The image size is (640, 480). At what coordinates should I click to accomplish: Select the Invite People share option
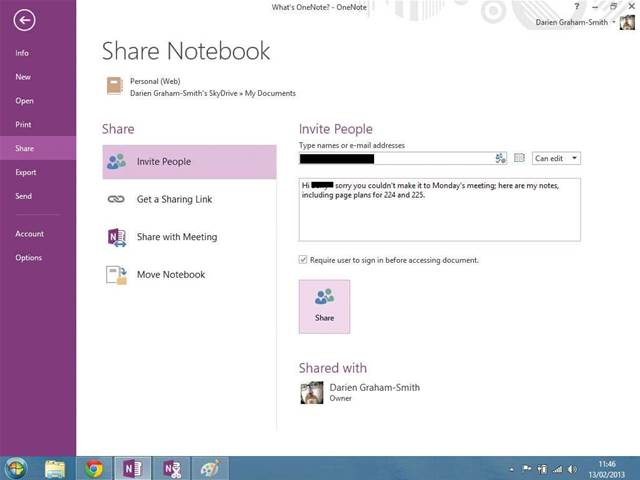(189, 162)
